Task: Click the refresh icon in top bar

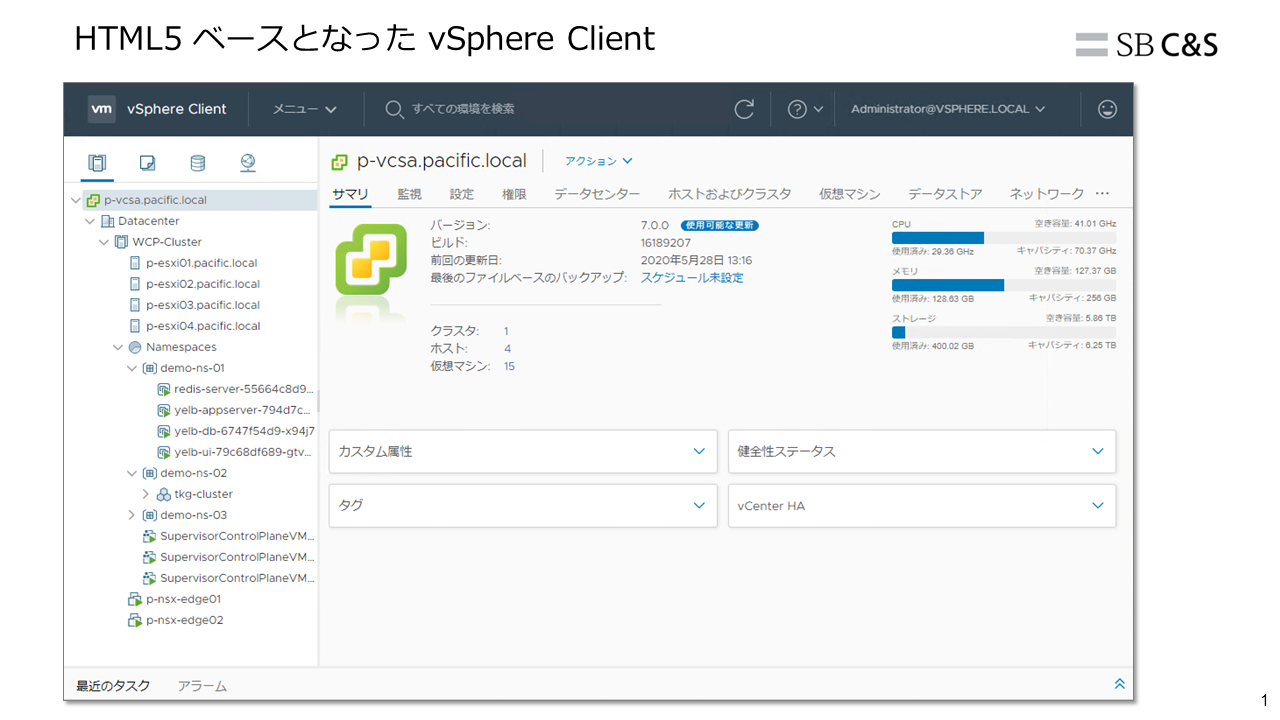Action: (x=744, y=109)
